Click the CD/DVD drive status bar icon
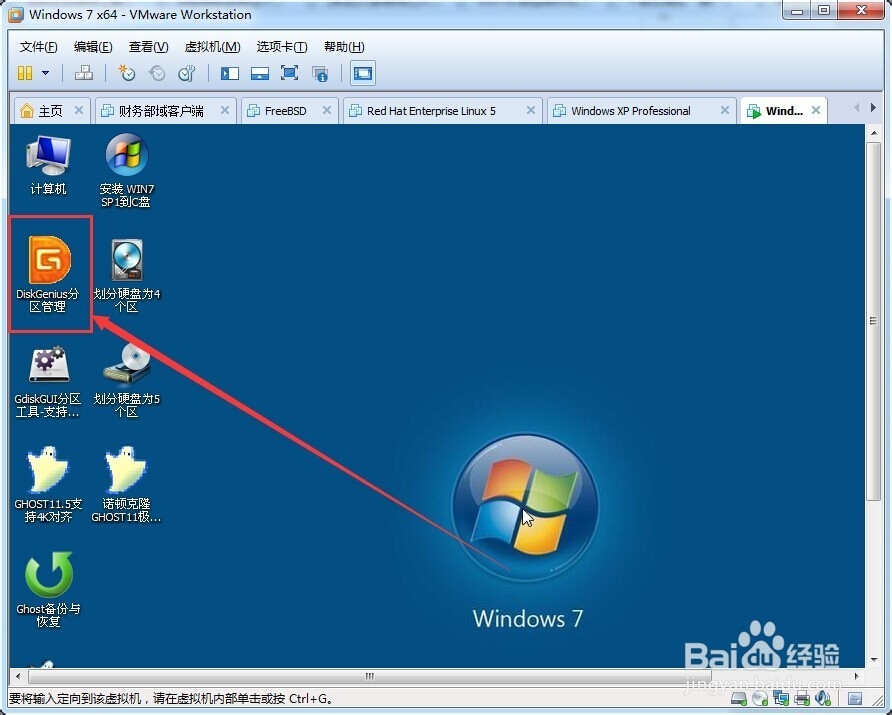Image resolution: width=892 pixels, height=715 pixels. [759, 697]
